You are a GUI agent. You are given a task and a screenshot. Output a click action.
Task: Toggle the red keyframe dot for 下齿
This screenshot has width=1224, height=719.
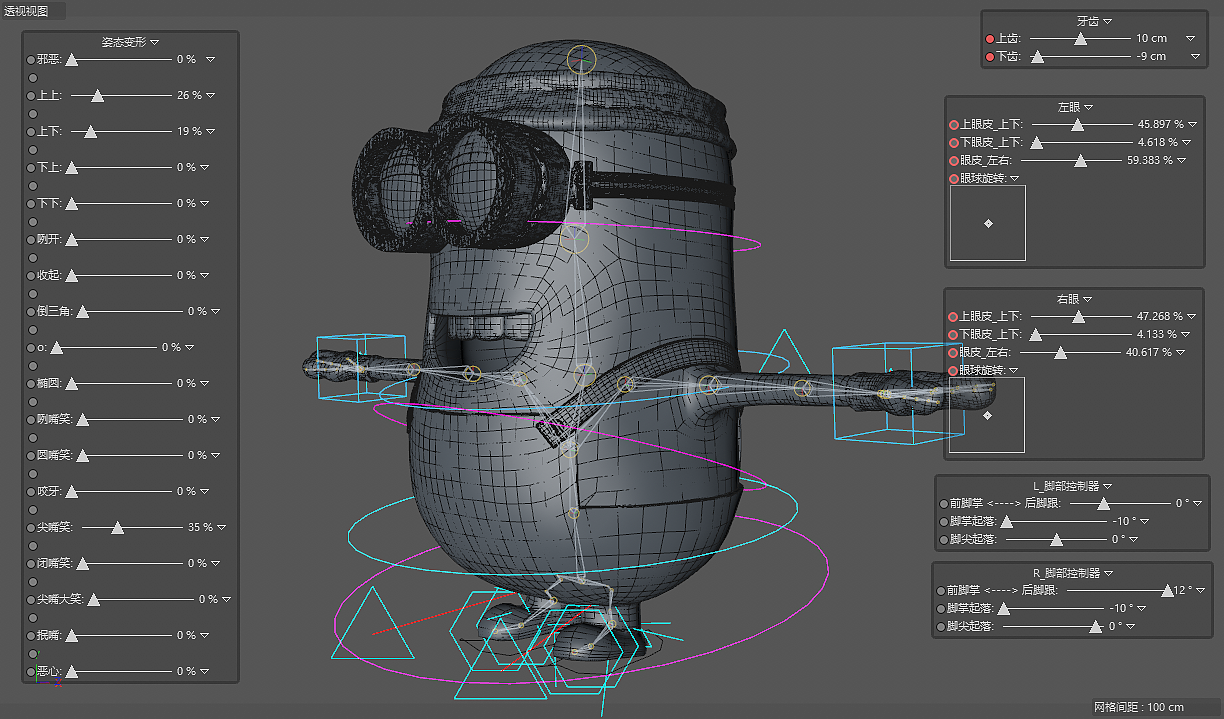[x=990, y=56]
